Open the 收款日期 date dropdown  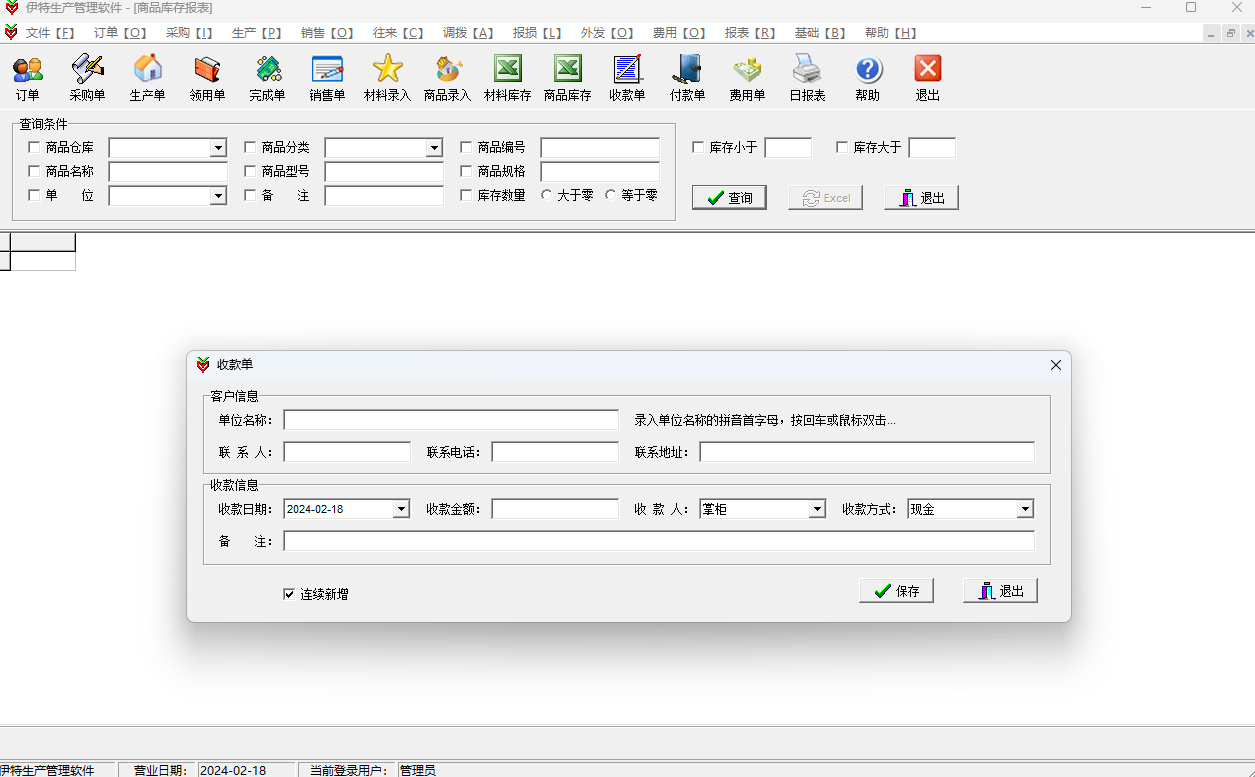401,509
